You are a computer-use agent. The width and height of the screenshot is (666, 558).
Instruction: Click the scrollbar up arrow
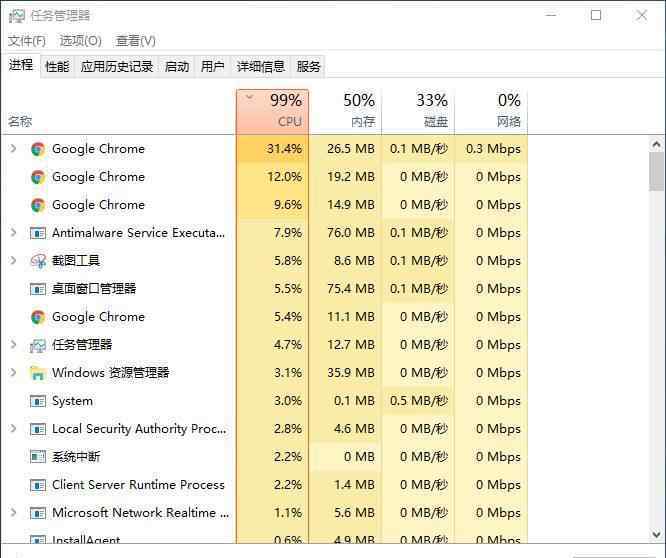(657, 145)
